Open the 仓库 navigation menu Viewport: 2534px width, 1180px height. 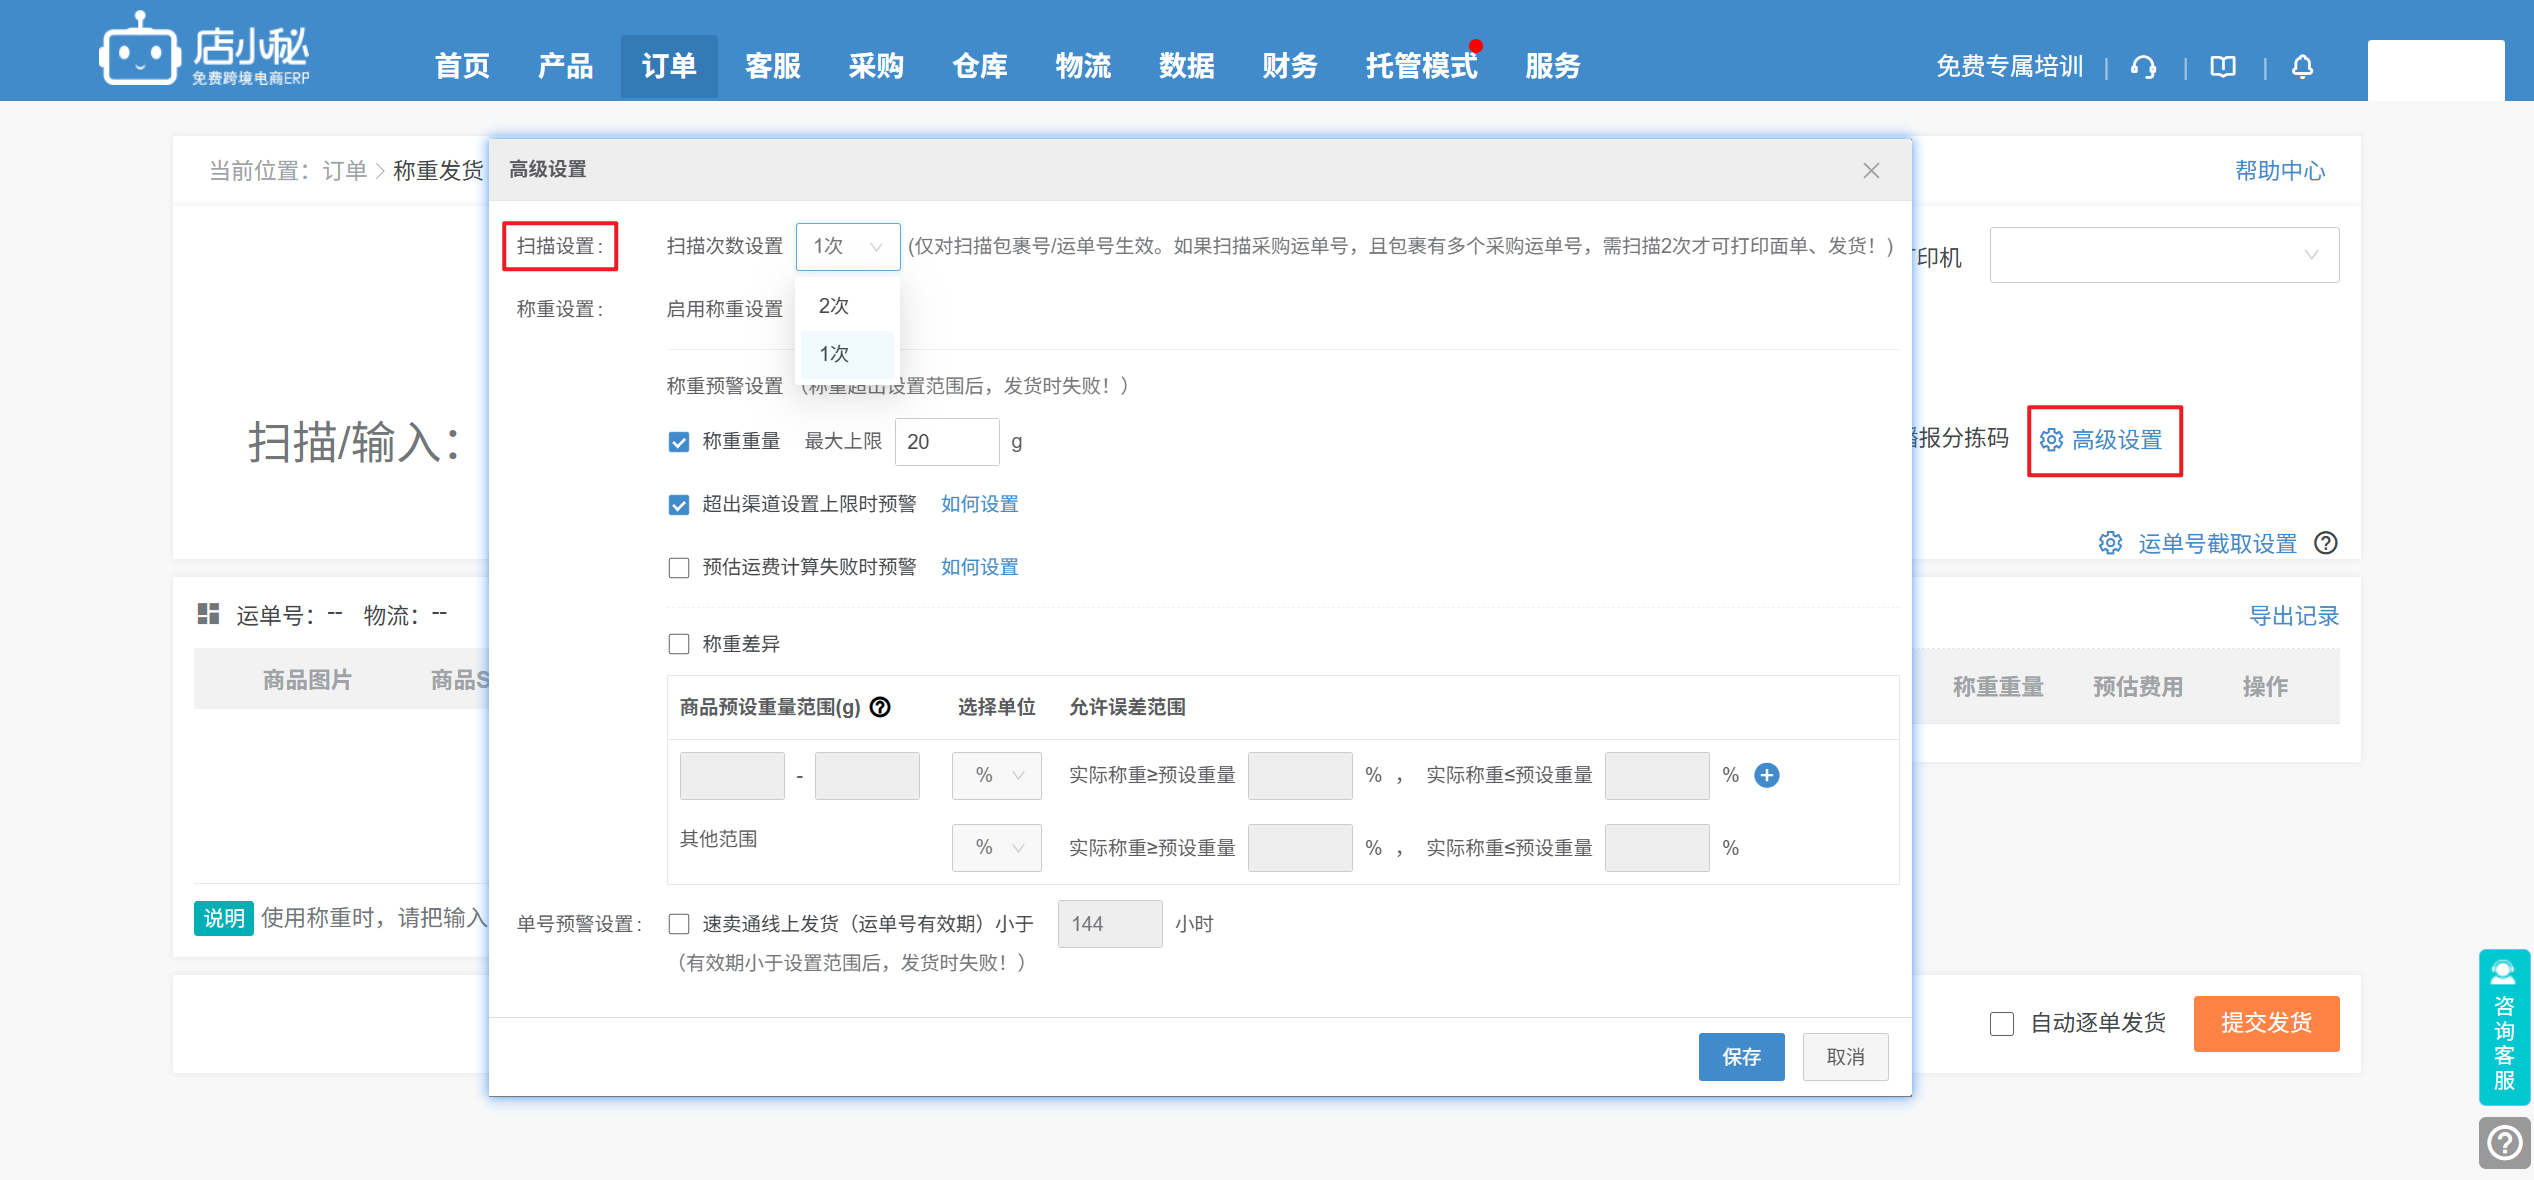[979, 66]
